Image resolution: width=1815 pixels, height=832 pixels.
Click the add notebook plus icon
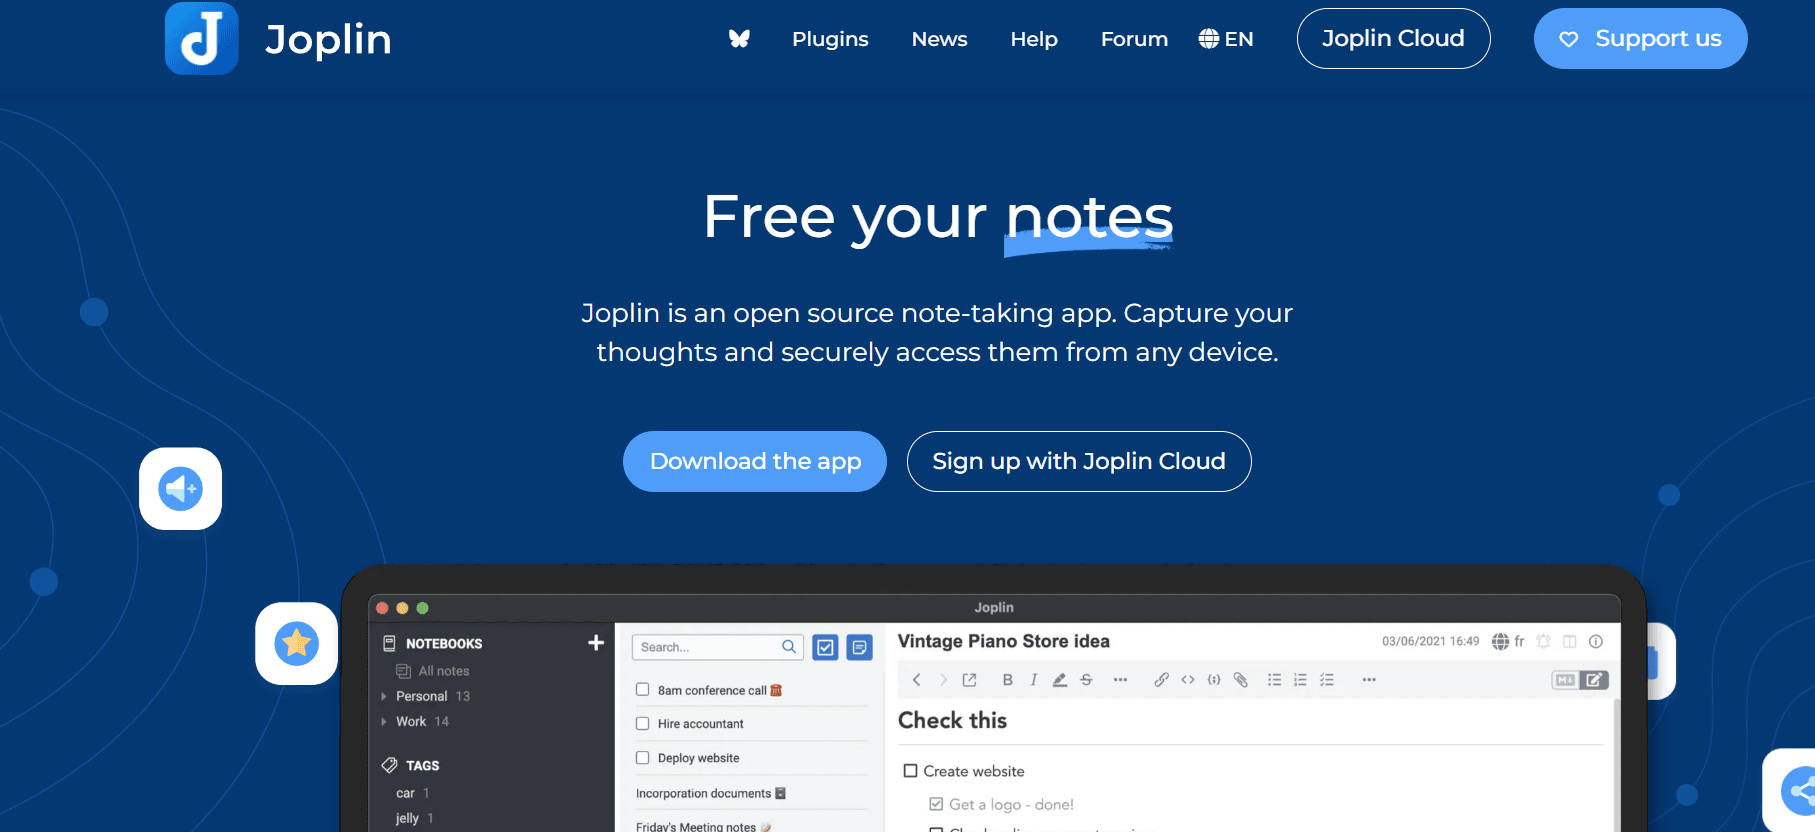[x=596, y=643]
